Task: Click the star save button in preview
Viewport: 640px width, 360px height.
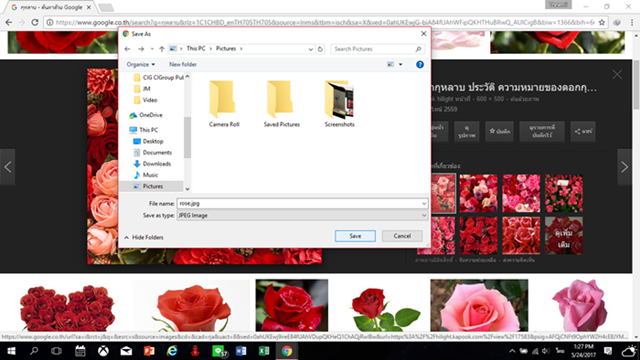Action: coord(500,131)
